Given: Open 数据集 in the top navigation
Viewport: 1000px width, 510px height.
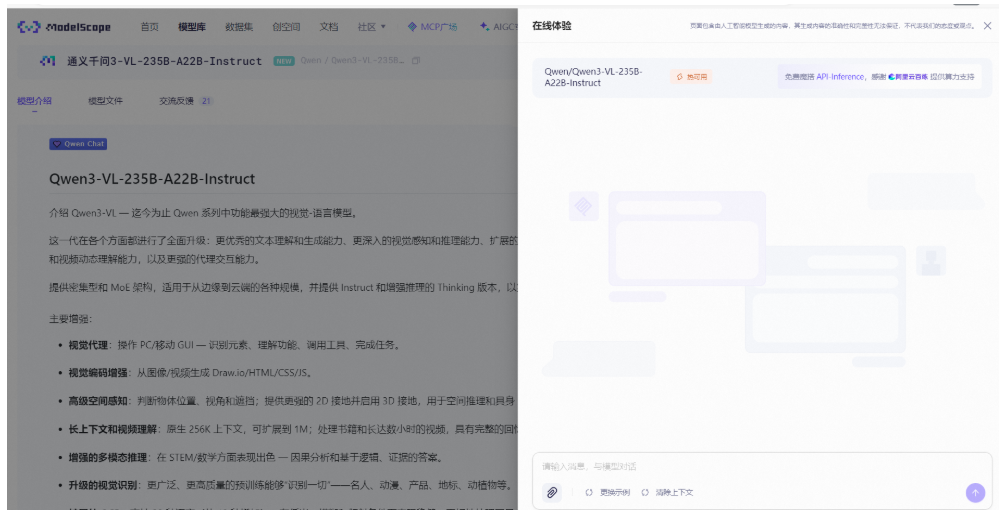Looking at the screenshot, I should point(239,27).
